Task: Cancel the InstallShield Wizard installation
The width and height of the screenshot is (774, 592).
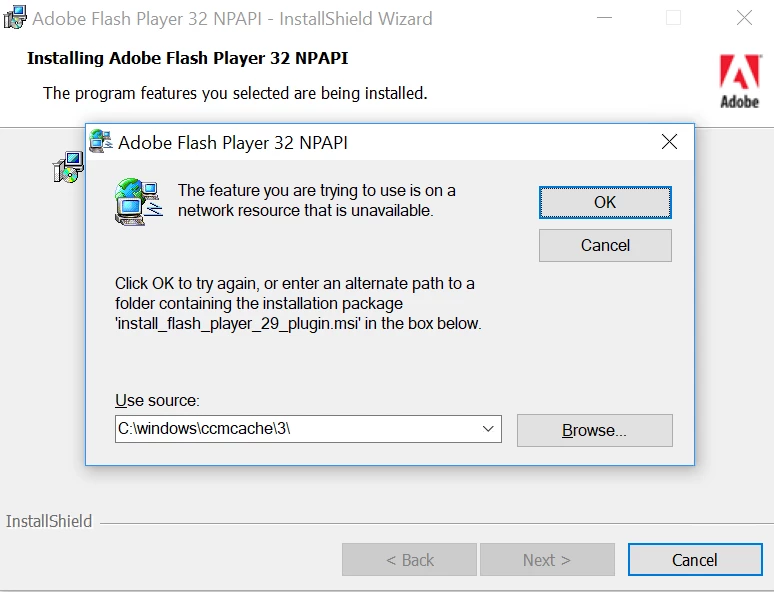Action: (695, 560)
